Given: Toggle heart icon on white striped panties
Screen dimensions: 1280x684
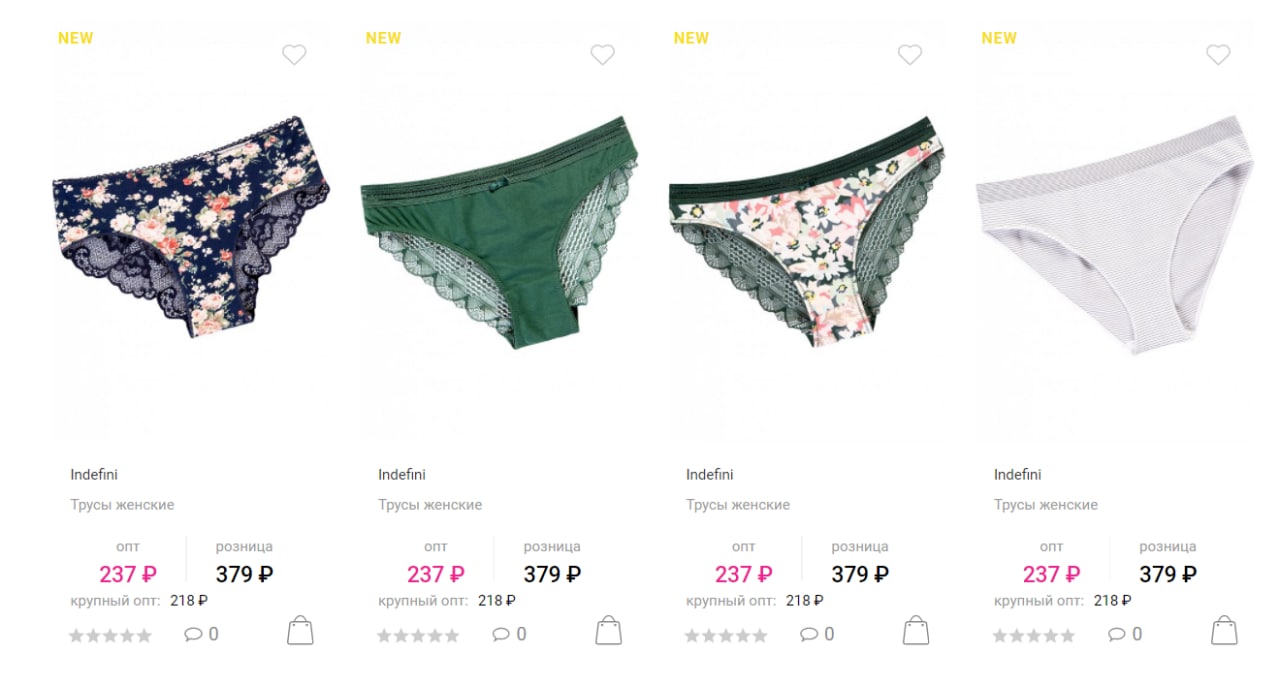Looking at the screenshot, I should point(1218,55).
